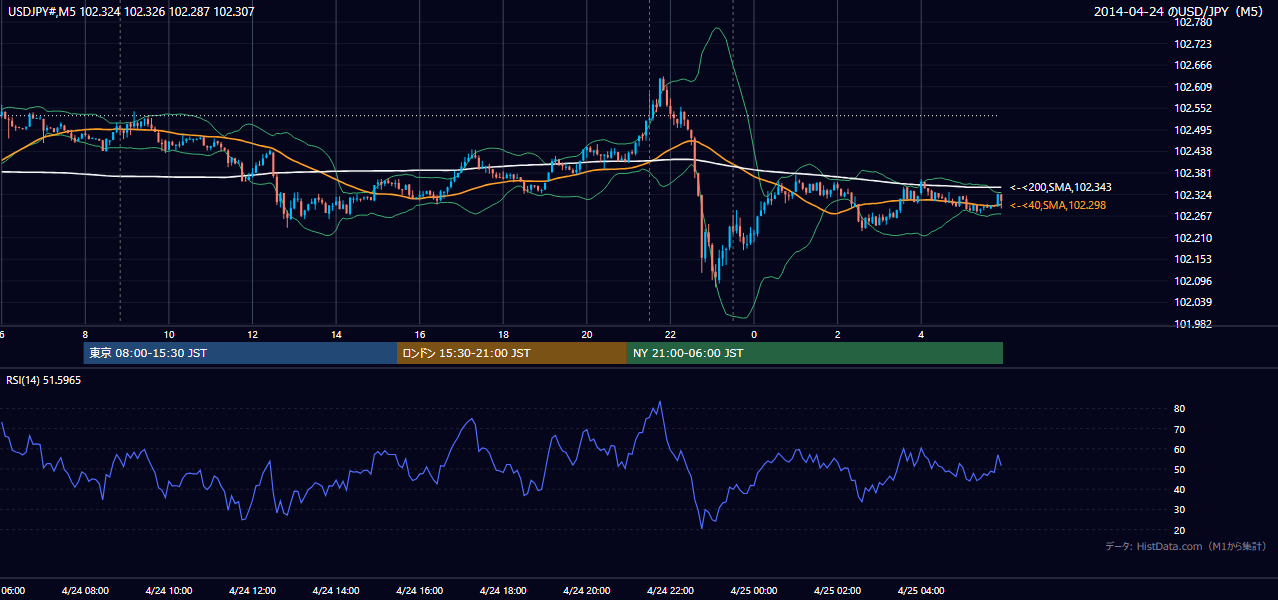The height and width of the screenshot is (600, 1278).
Task: Click hour label 18 under price chart
Action: [504, 334]
